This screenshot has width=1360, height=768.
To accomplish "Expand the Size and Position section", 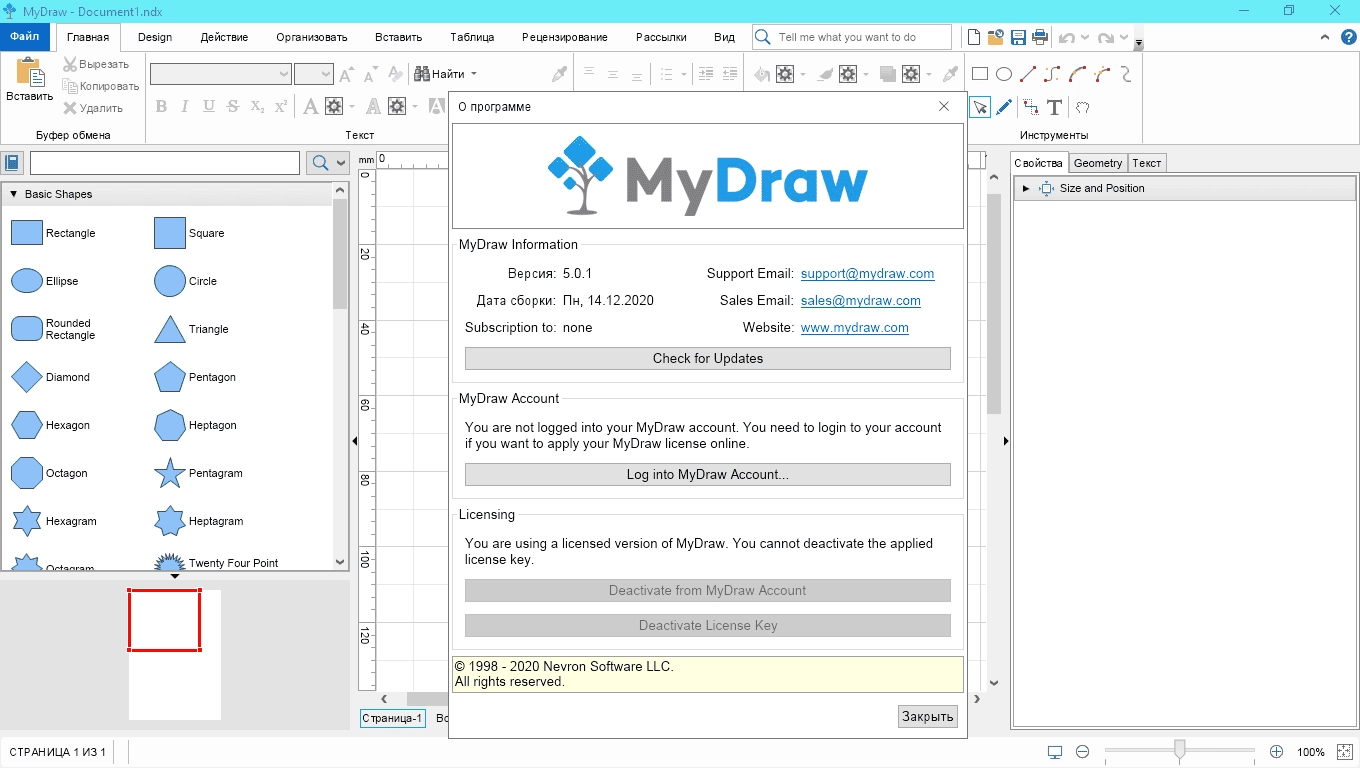I will pyautogui.click(x=1026, y=188).
